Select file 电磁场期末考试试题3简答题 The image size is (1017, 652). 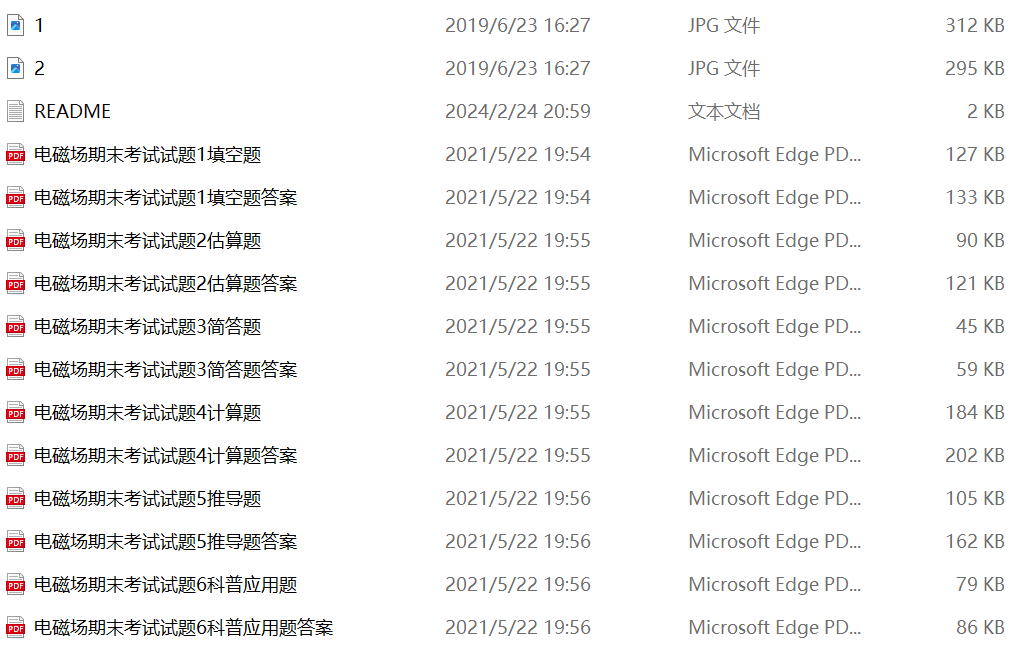147,326
